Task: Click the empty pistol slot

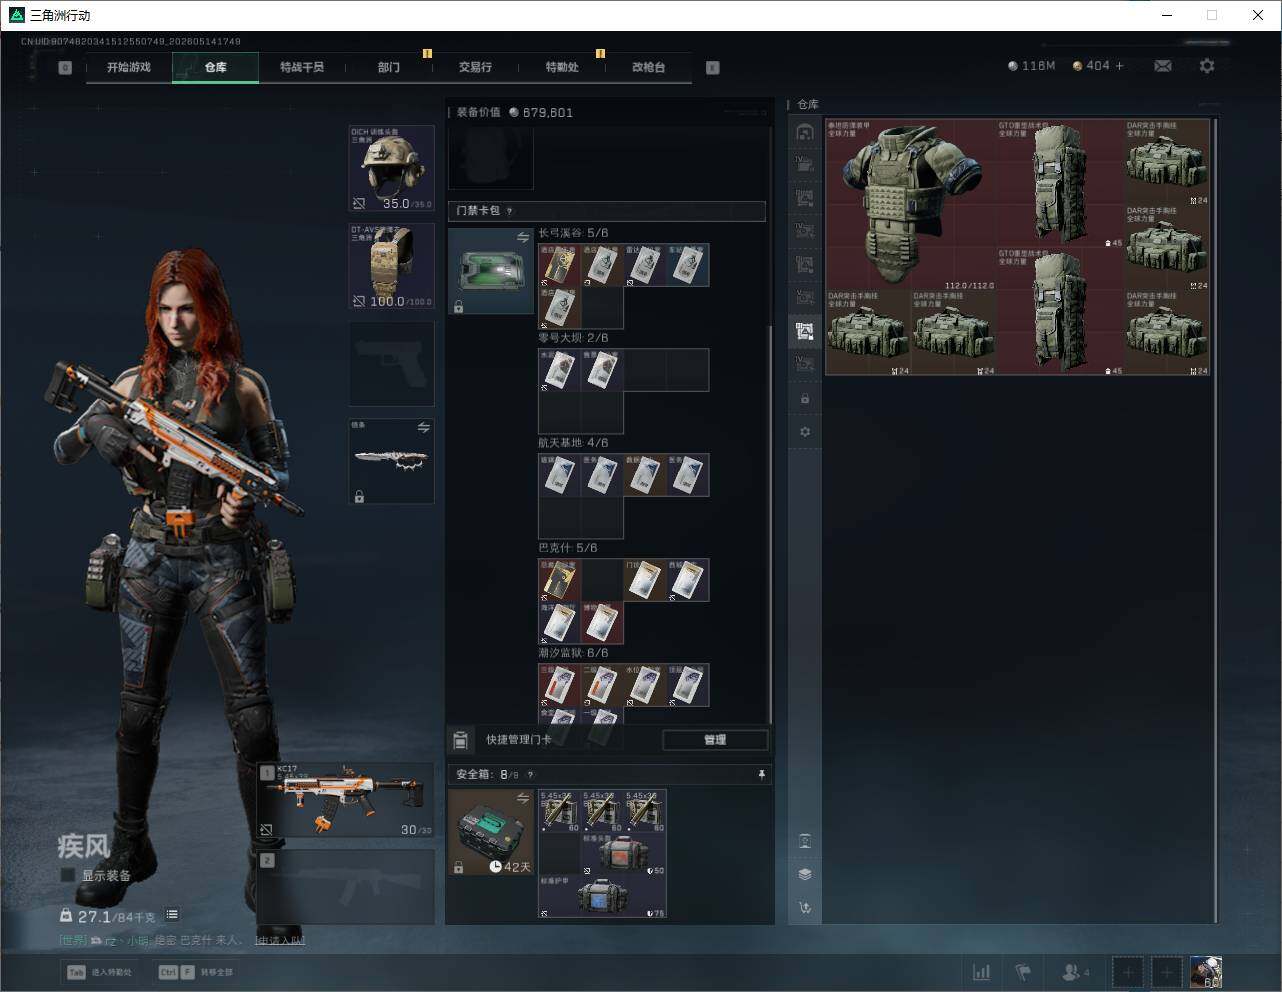Action: (392, 364)
